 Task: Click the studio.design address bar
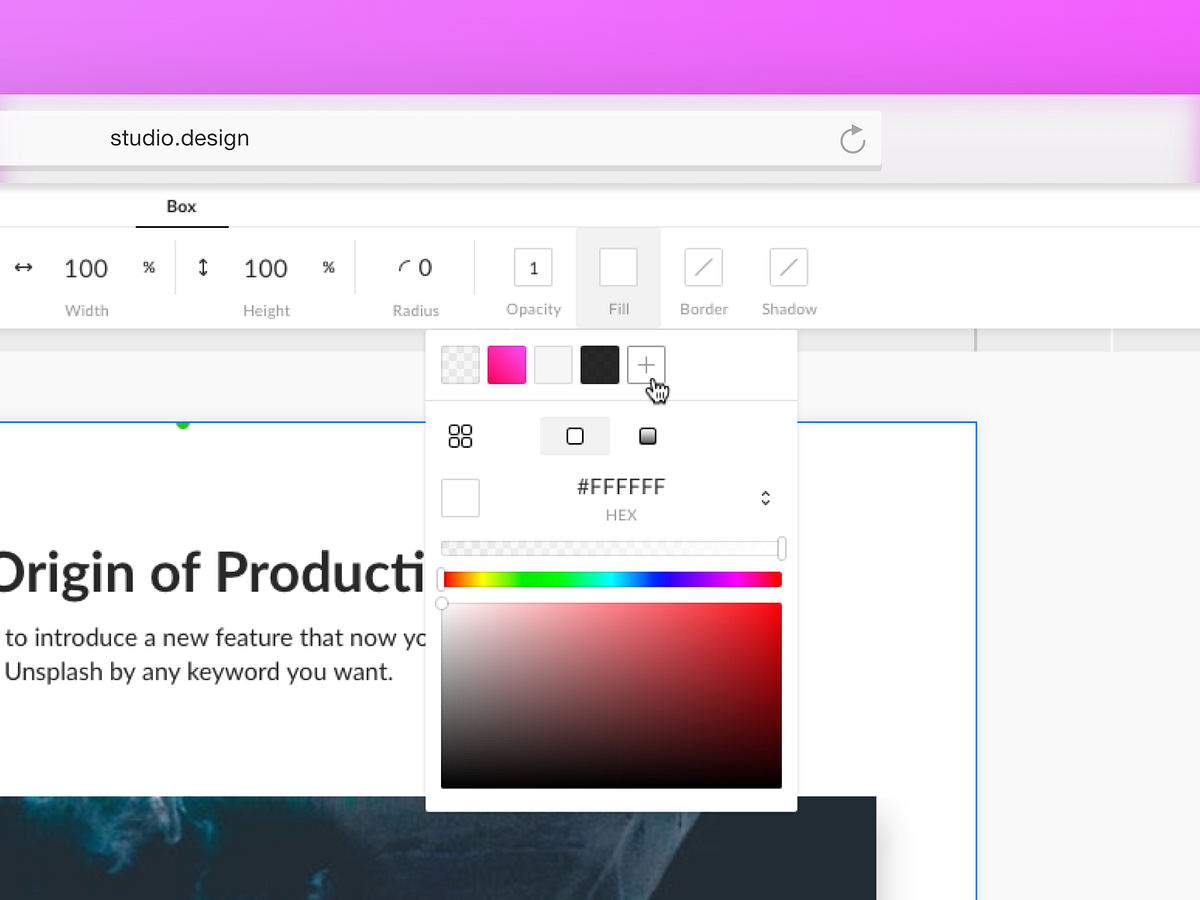click(180, 138)
